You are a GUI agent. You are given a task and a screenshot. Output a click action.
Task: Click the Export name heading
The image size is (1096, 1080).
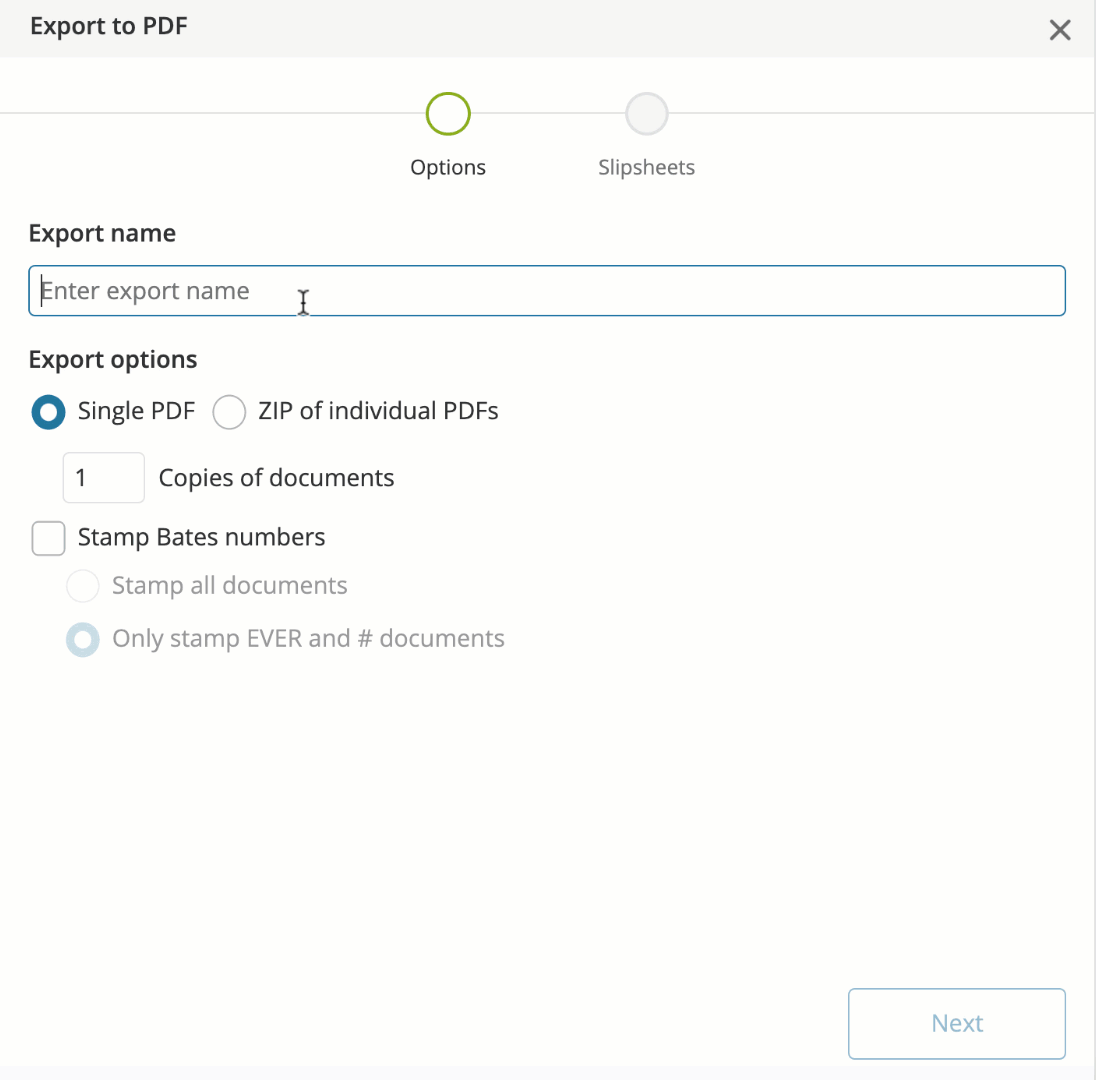point(102,233)
